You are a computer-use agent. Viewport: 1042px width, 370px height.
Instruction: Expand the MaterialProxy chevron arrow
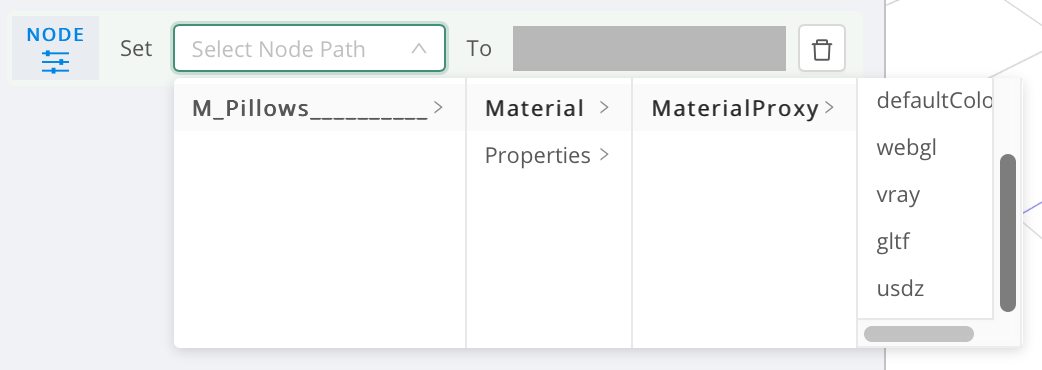click(x=829, y=107)
